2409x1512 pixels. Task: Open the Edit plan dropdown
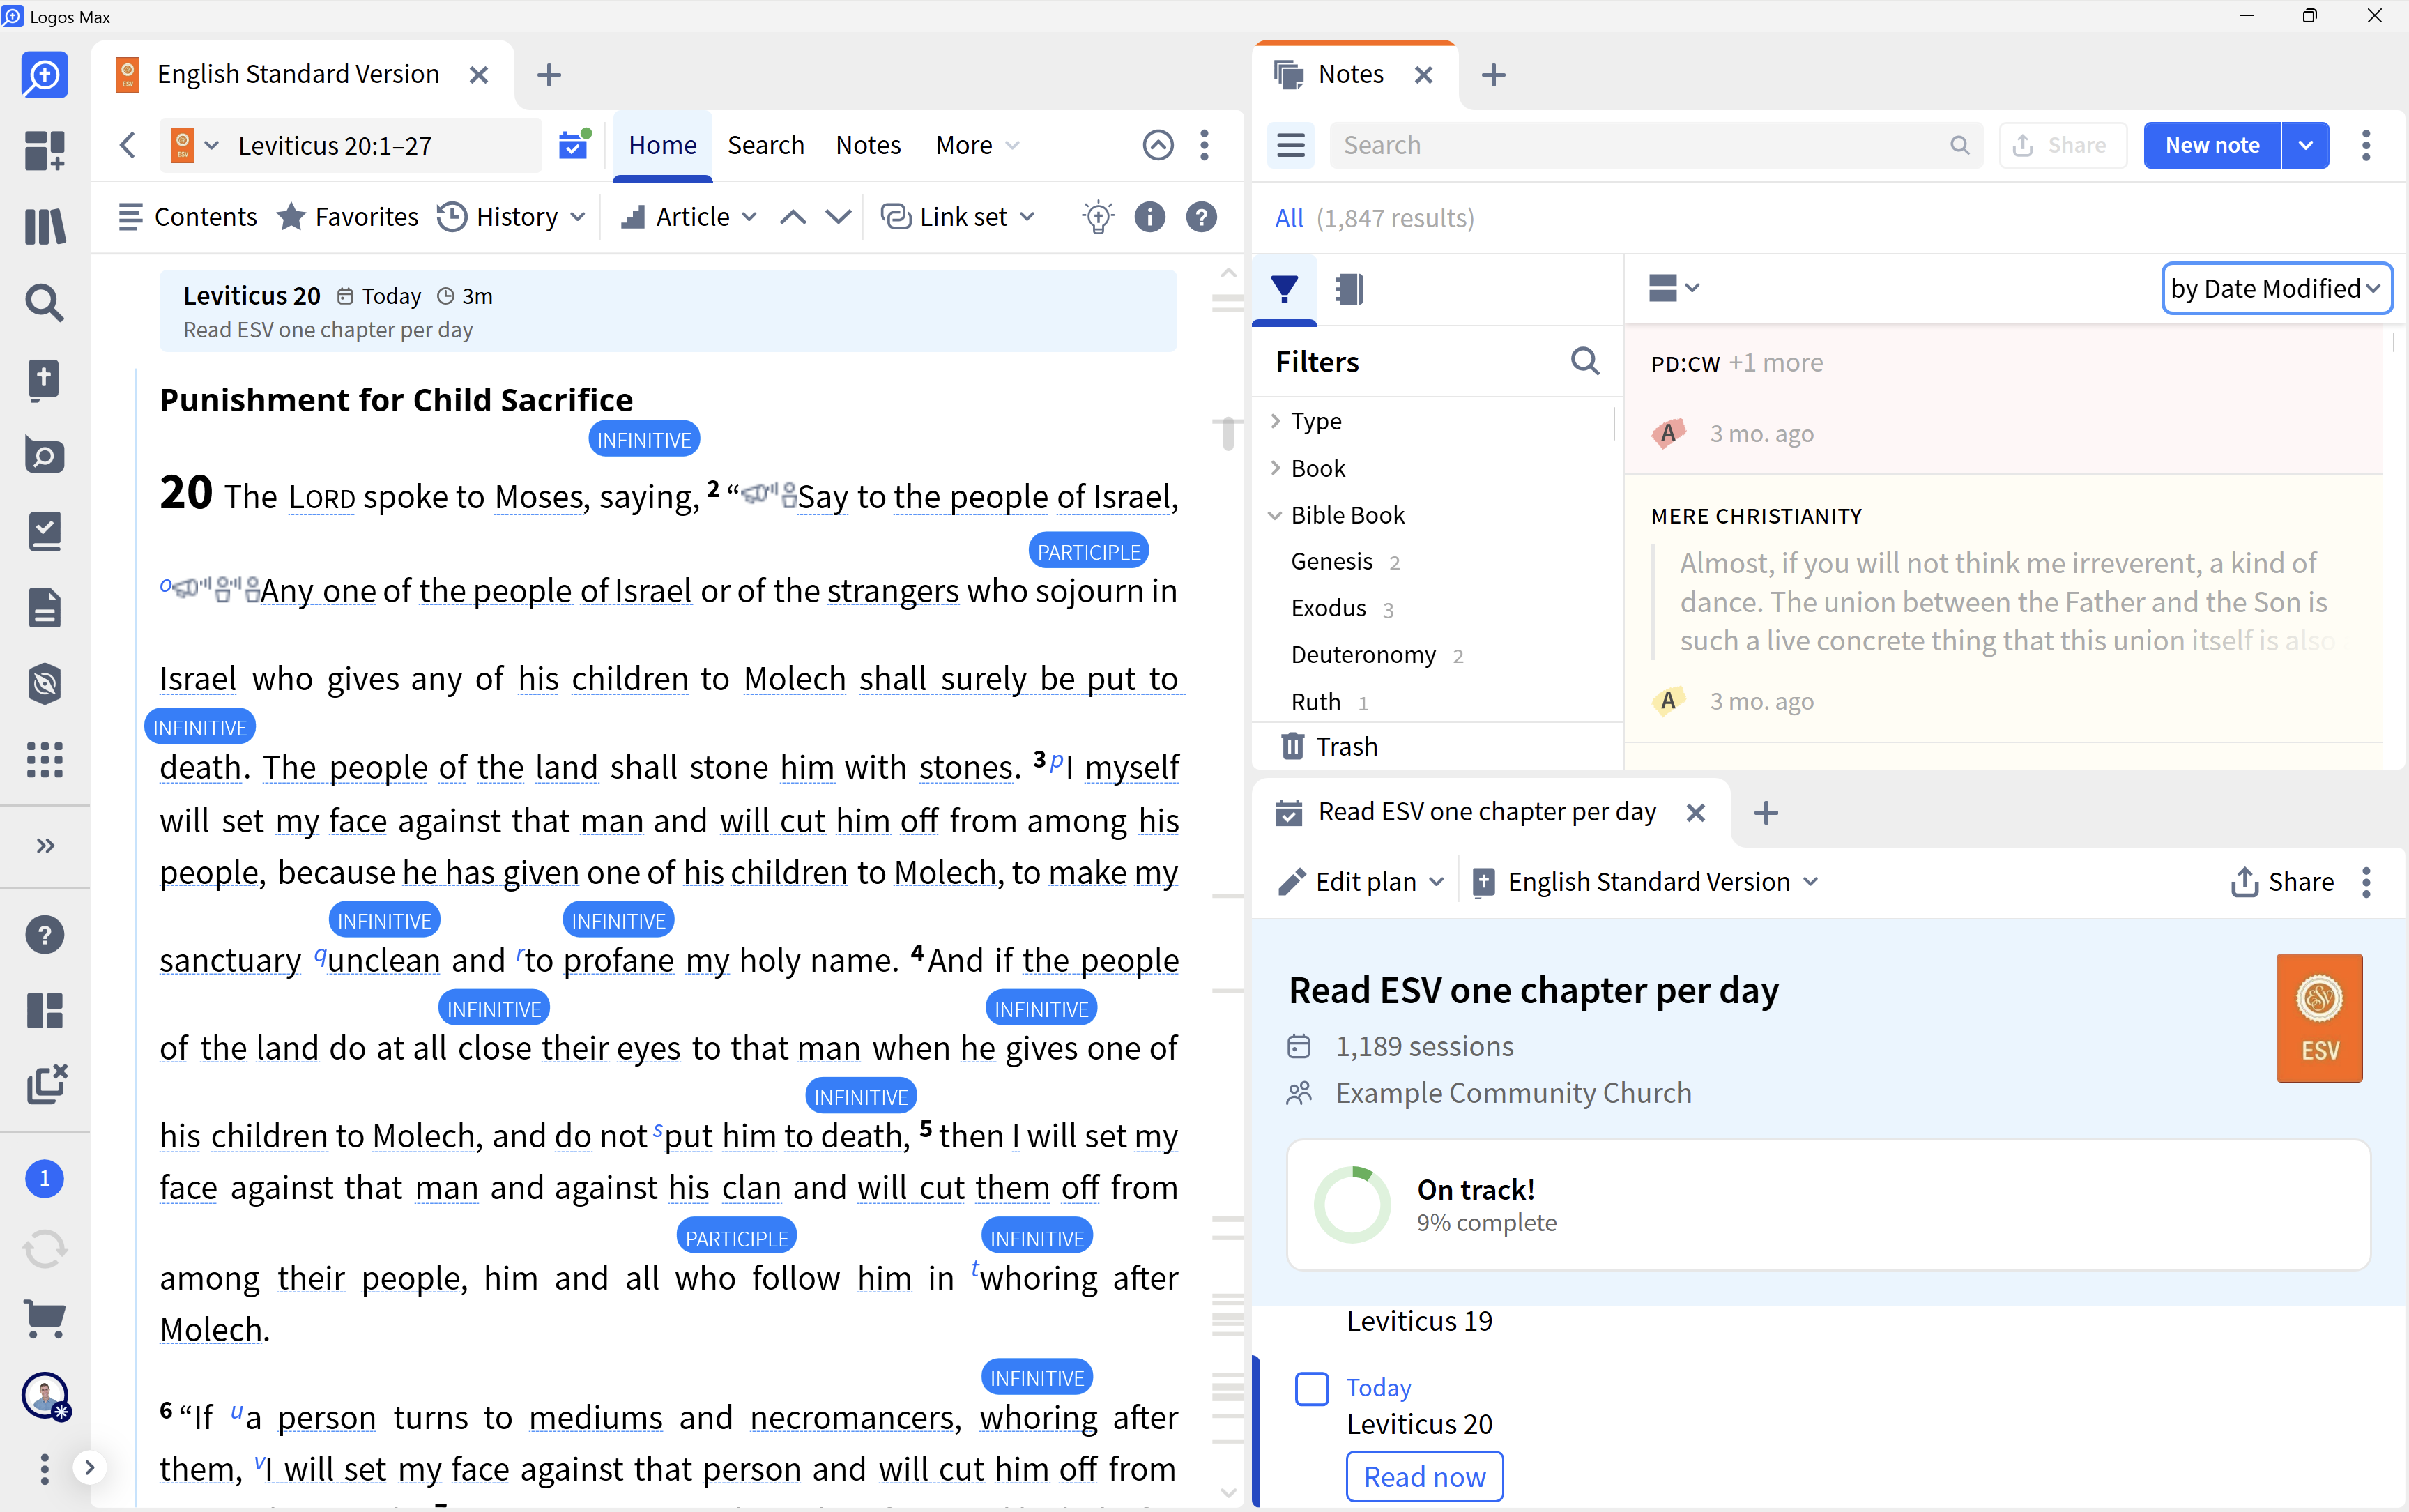(x=1361, y=882)
